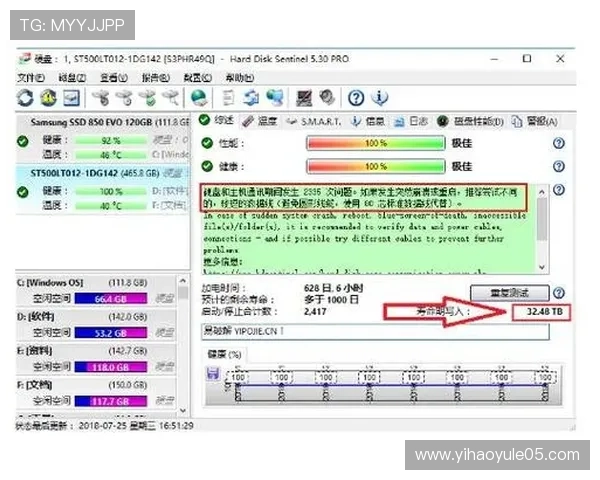Click the blue send-report arrows toolbar icon
600x480 pixels.
pos(251,98)
